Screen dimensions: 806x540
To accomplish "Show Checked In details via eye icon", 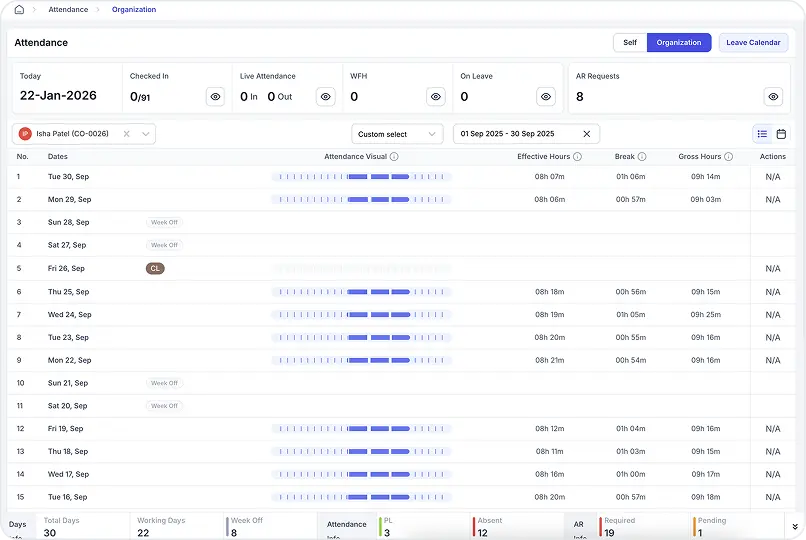I will click(215, 97).
